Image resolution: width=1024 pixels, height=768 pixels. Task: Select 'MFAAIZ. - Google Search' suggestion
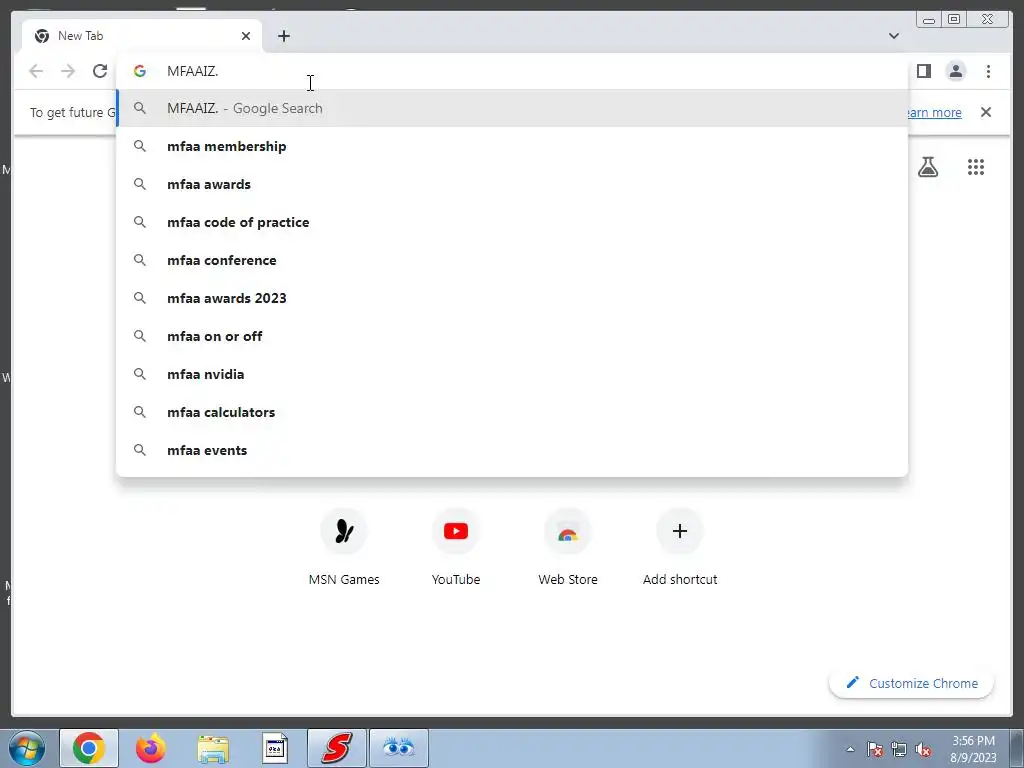pyautogui.click(x=512, y=108)
